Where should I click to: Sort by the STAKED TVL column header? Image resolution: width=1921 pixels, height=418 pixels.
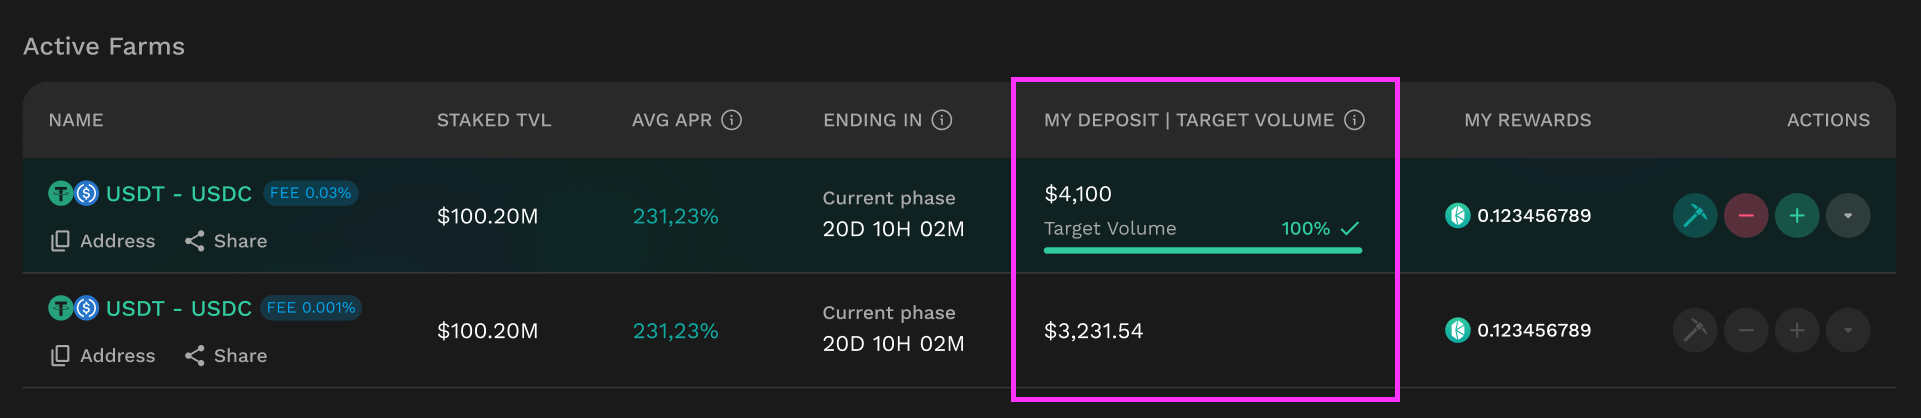(494, 120)
